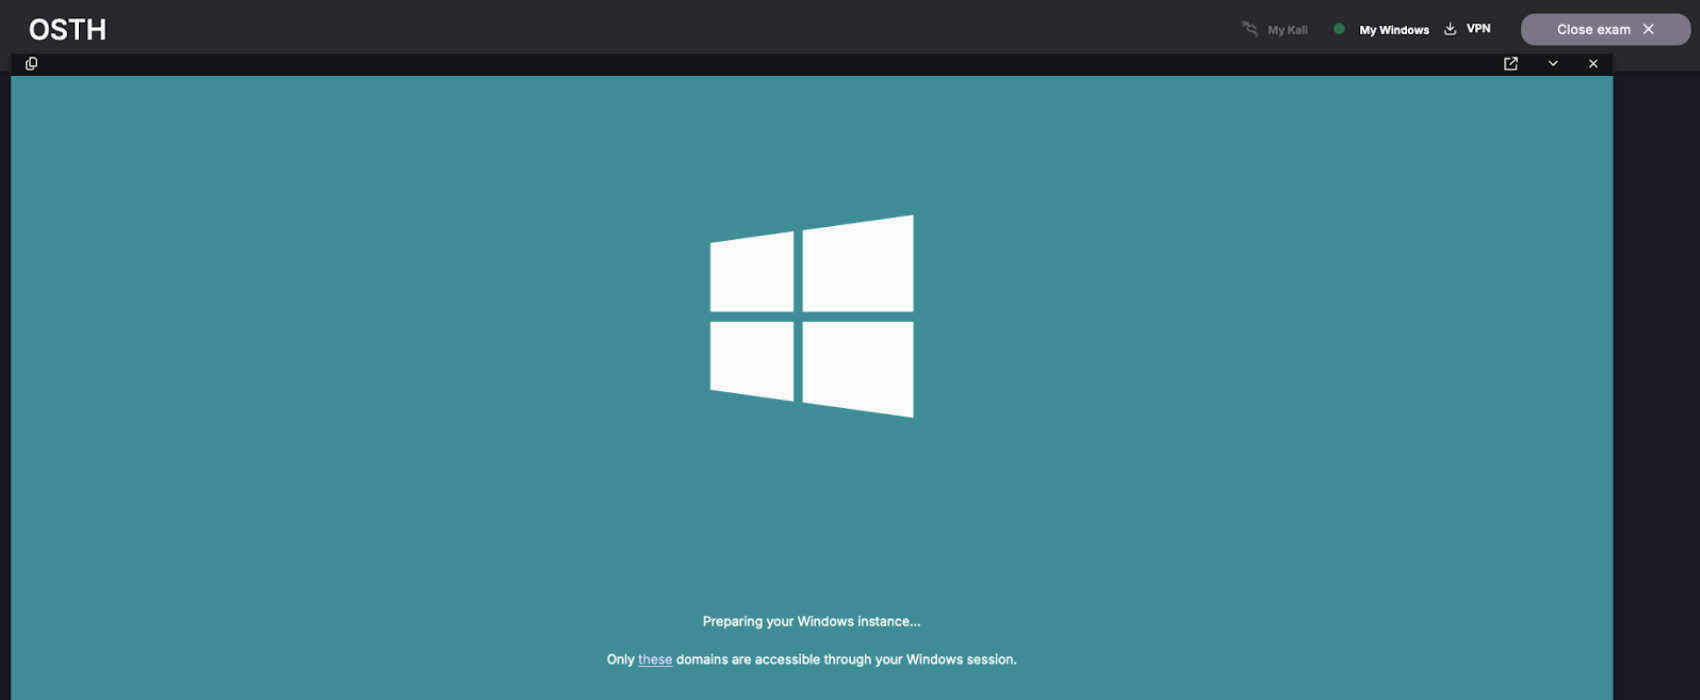Open Windows session in new window

click(1511, 64)
